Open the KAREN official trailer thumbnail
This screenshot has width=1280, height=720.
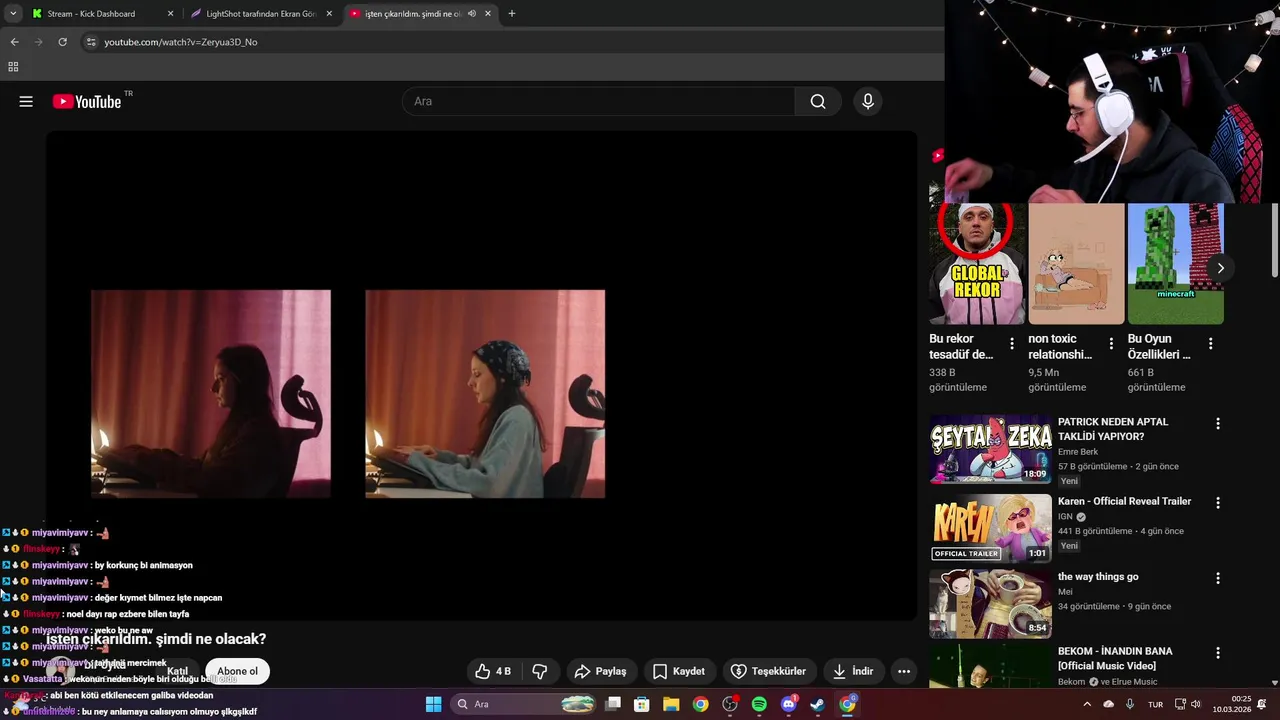pos(990,527)
